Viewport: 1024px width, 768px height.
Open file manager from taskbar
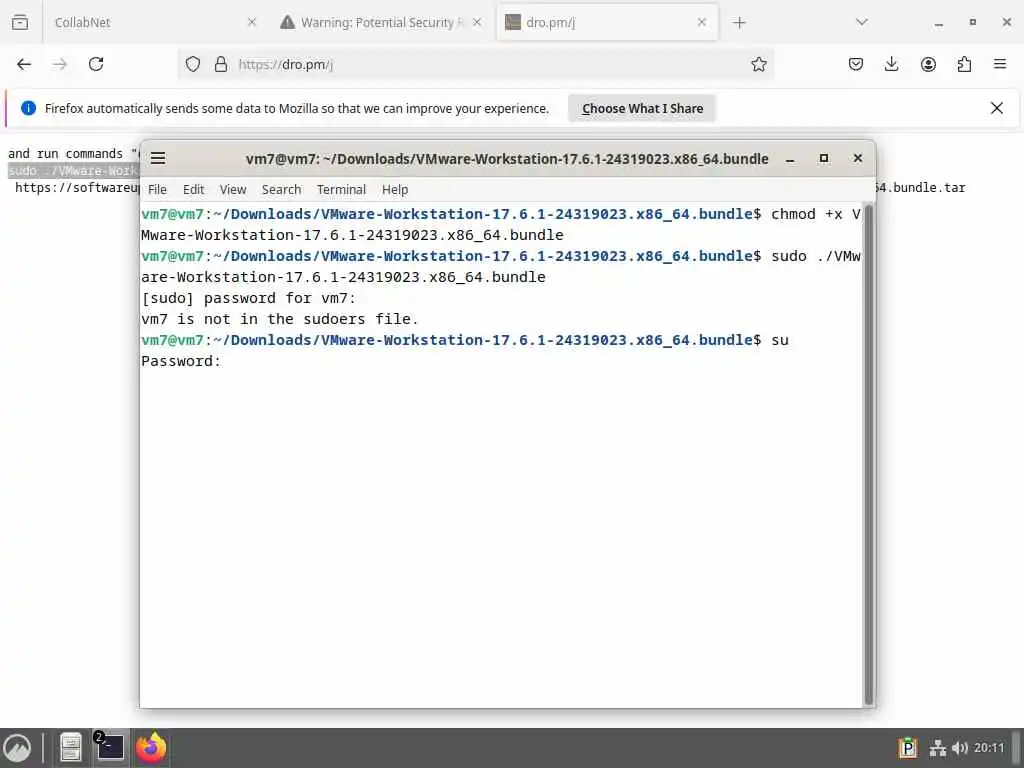pos(71,748)
